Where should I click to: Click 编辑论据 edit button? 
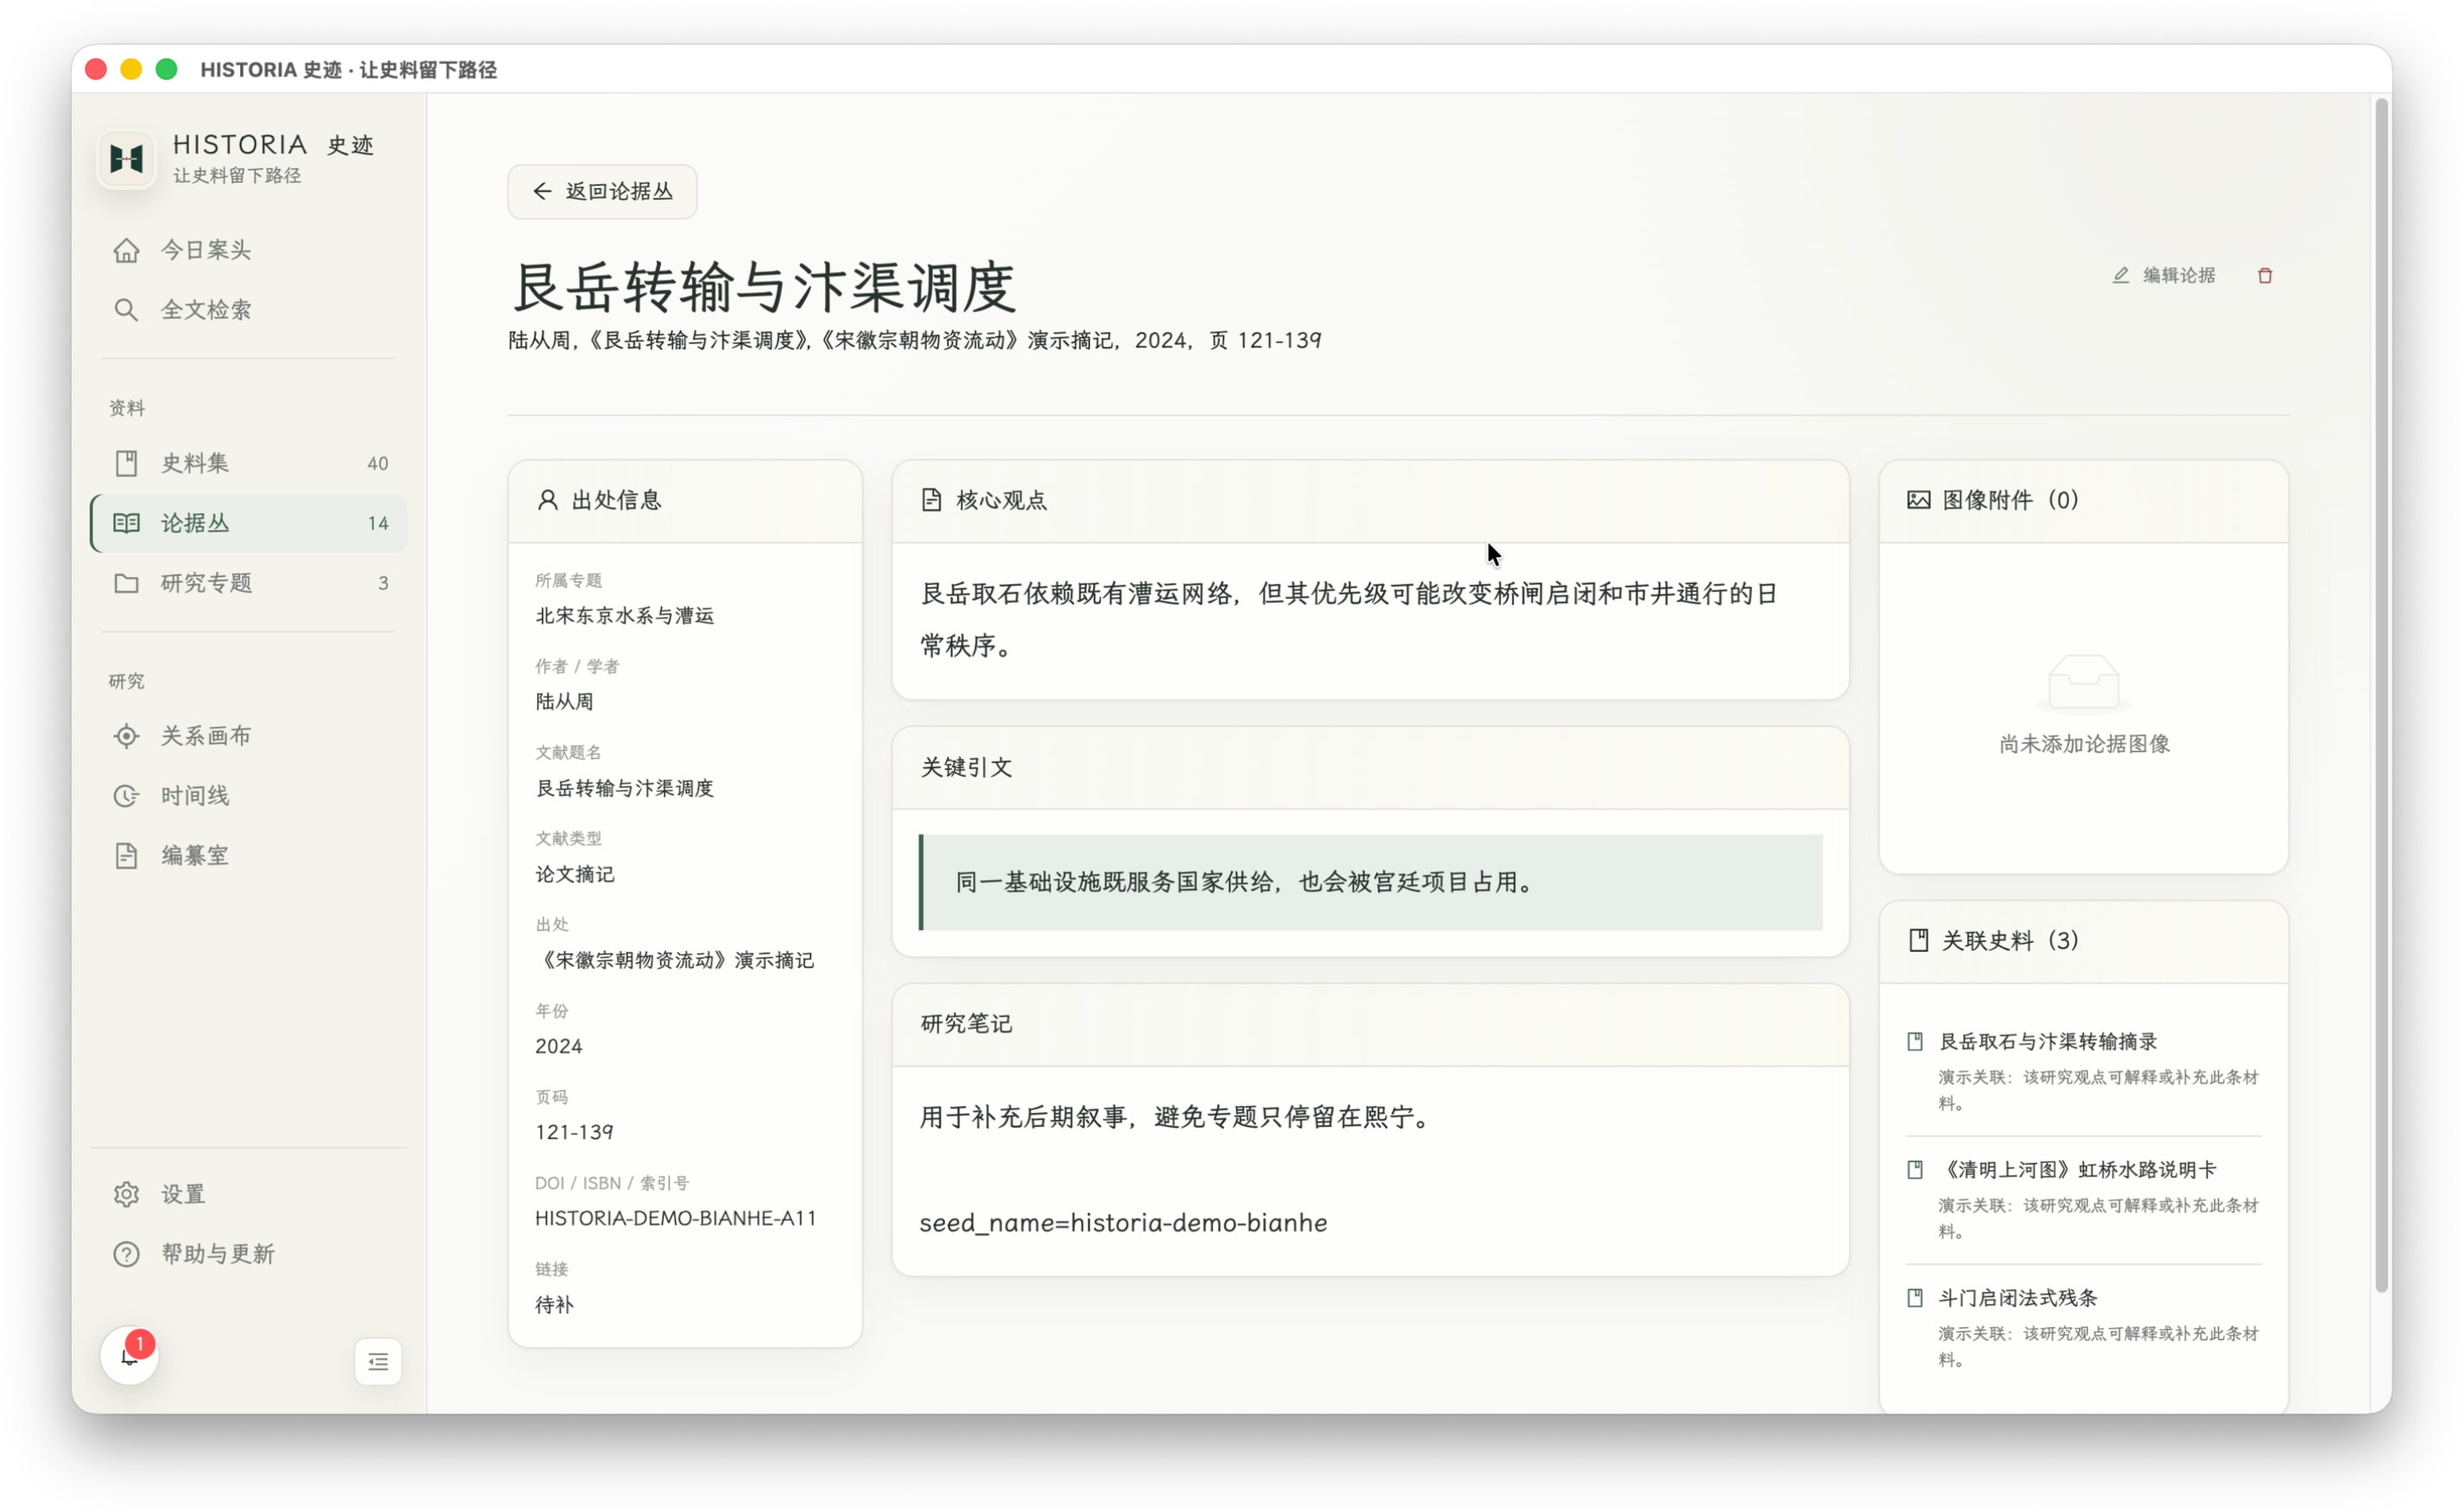coord(2164,275)
